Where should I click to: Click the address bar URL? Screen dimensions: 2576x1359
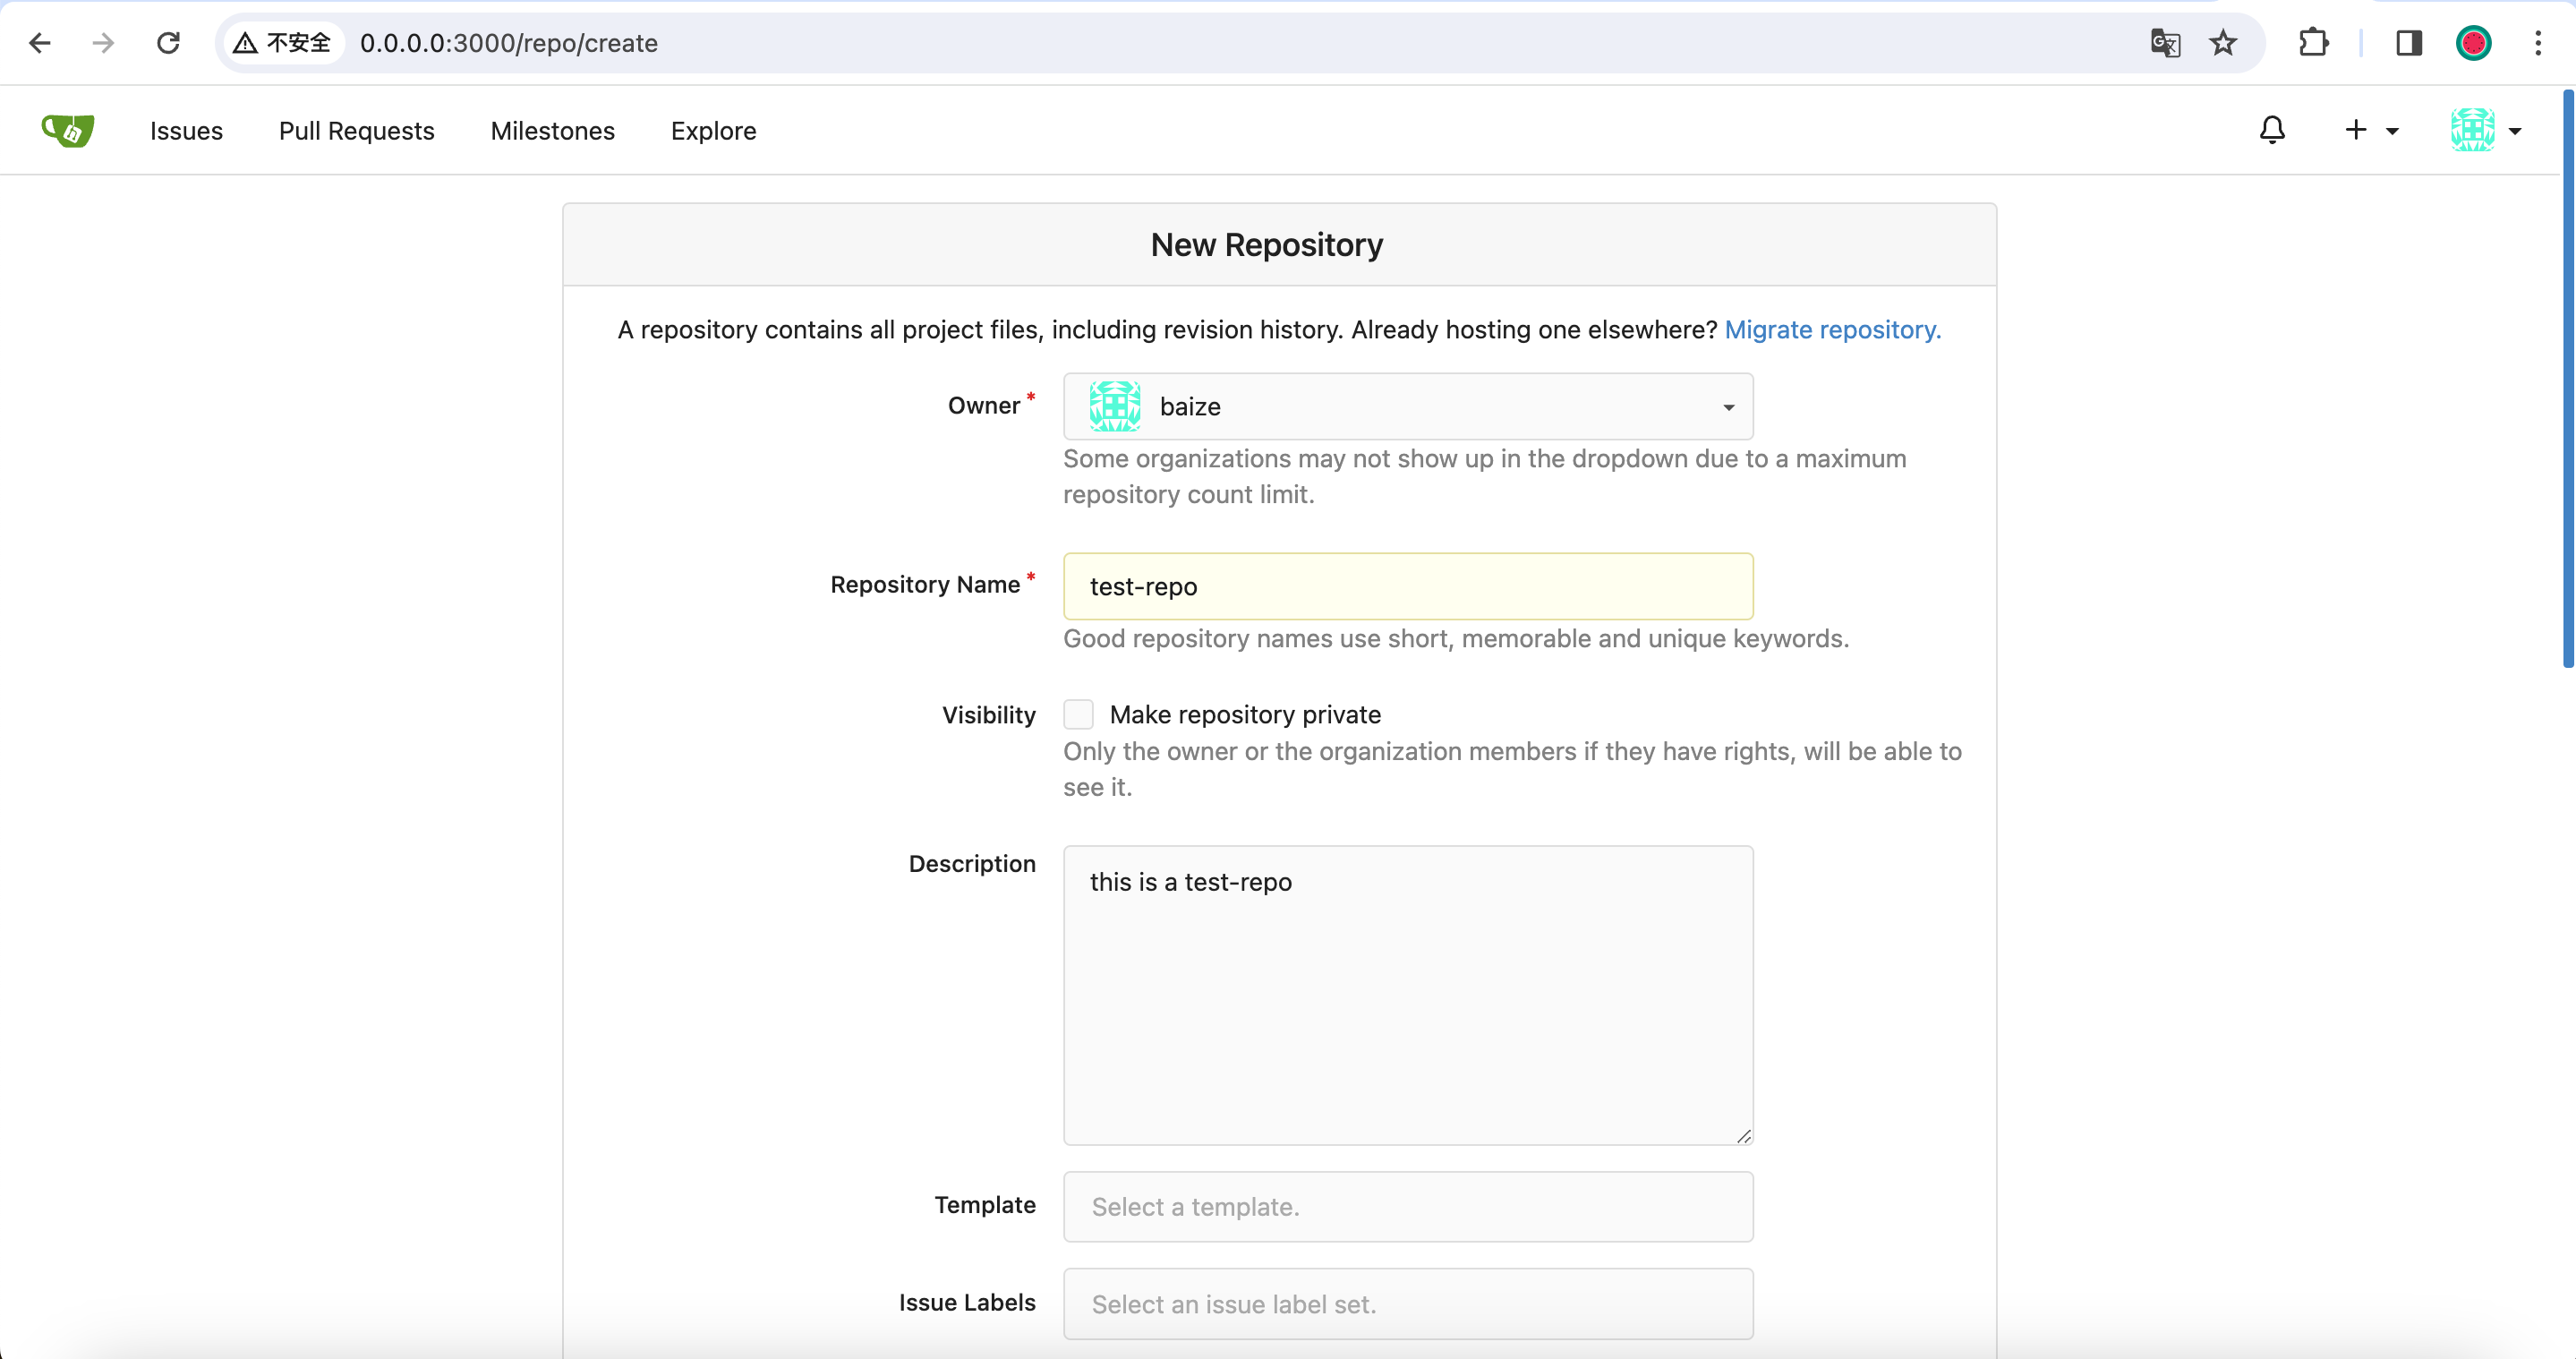(508, 43)
